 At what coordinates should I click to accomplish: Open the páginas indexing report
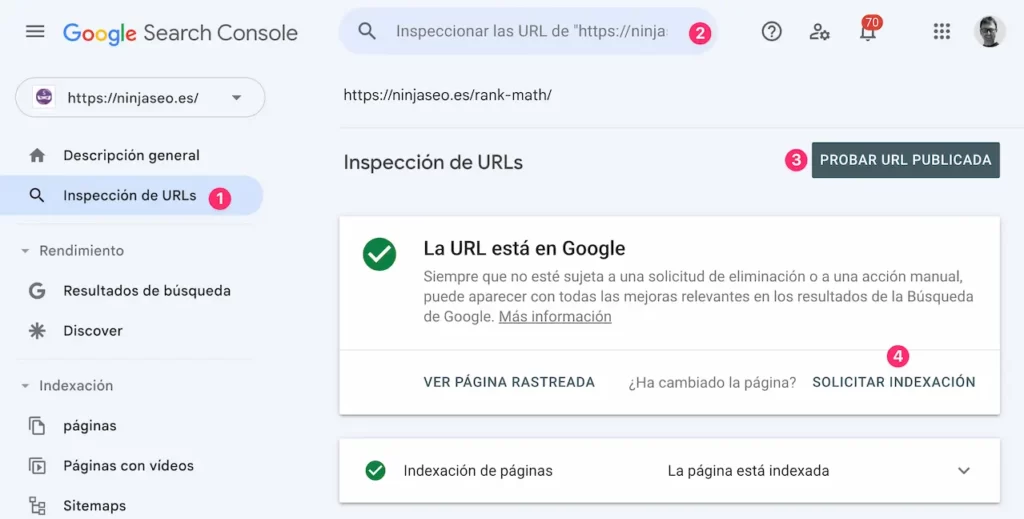click(89, 426)
